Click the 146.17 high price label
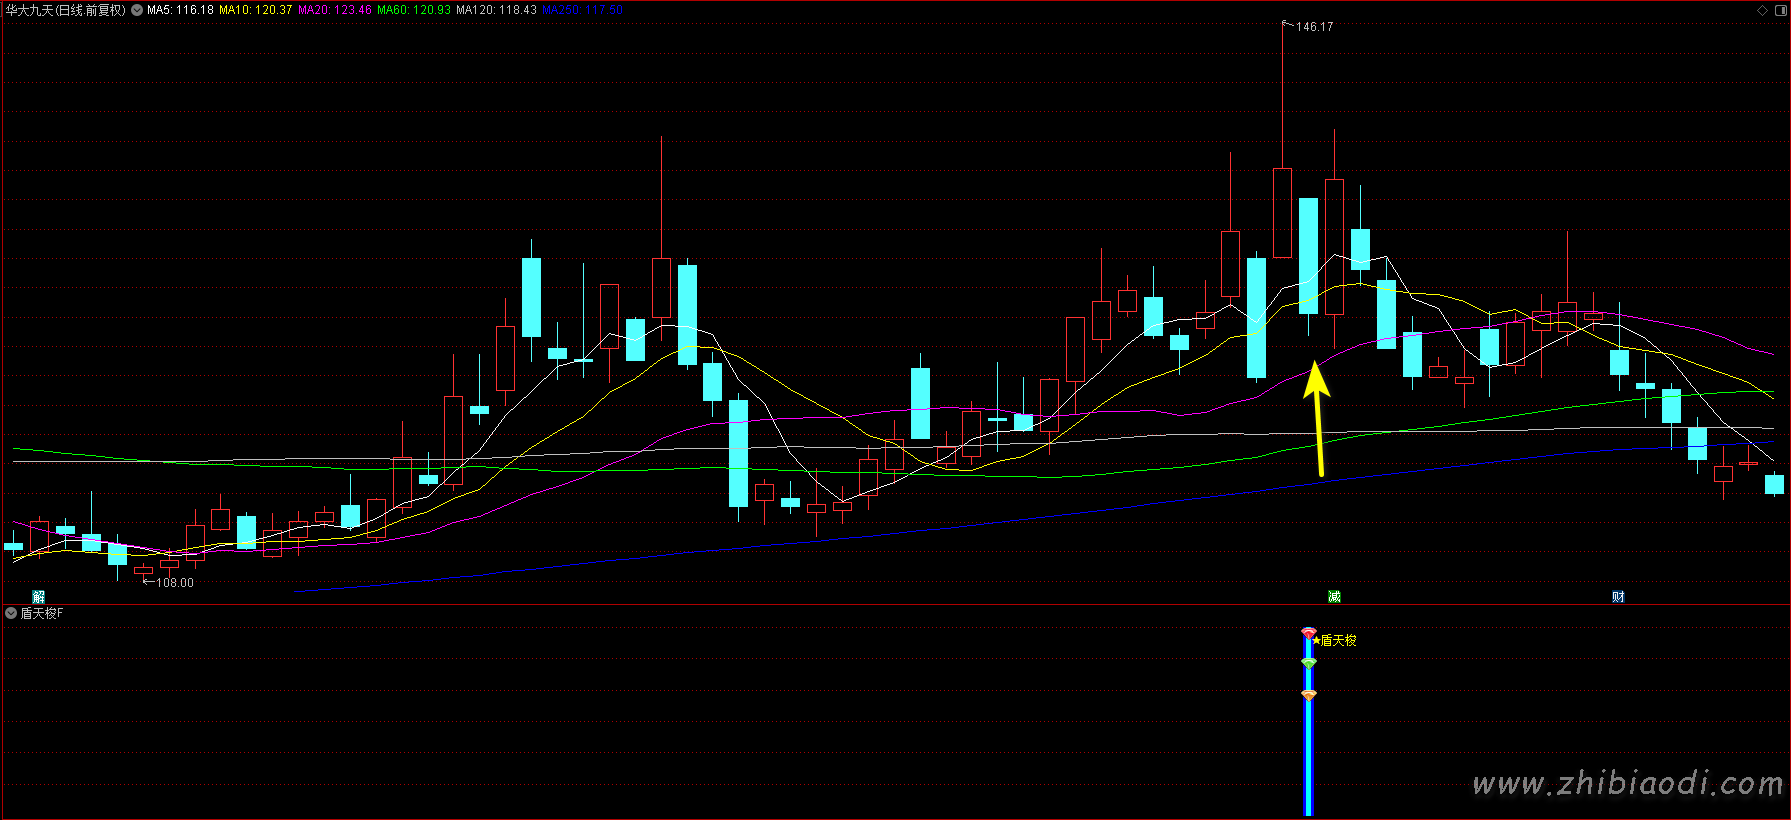 click(1314, 27)
